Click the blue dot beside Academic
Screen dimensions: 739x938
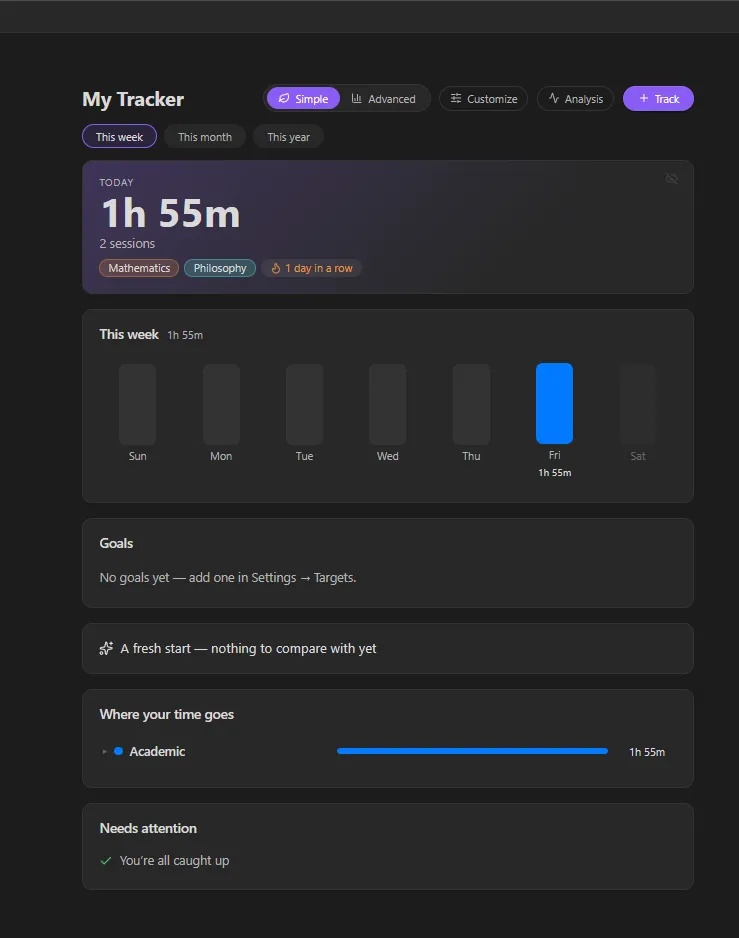click(118, 751)
